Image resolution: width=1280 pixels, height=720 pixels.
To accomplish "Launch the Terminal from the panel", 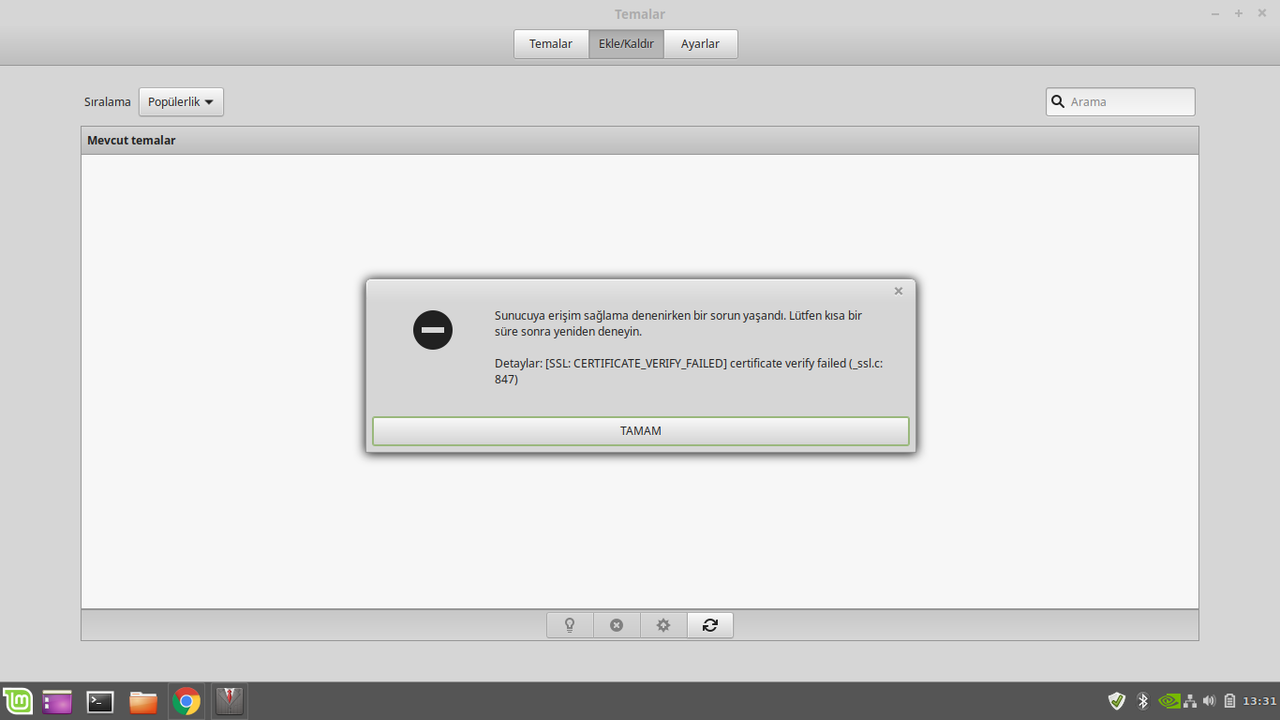I will pyautogui.click(x=100, y=702).
